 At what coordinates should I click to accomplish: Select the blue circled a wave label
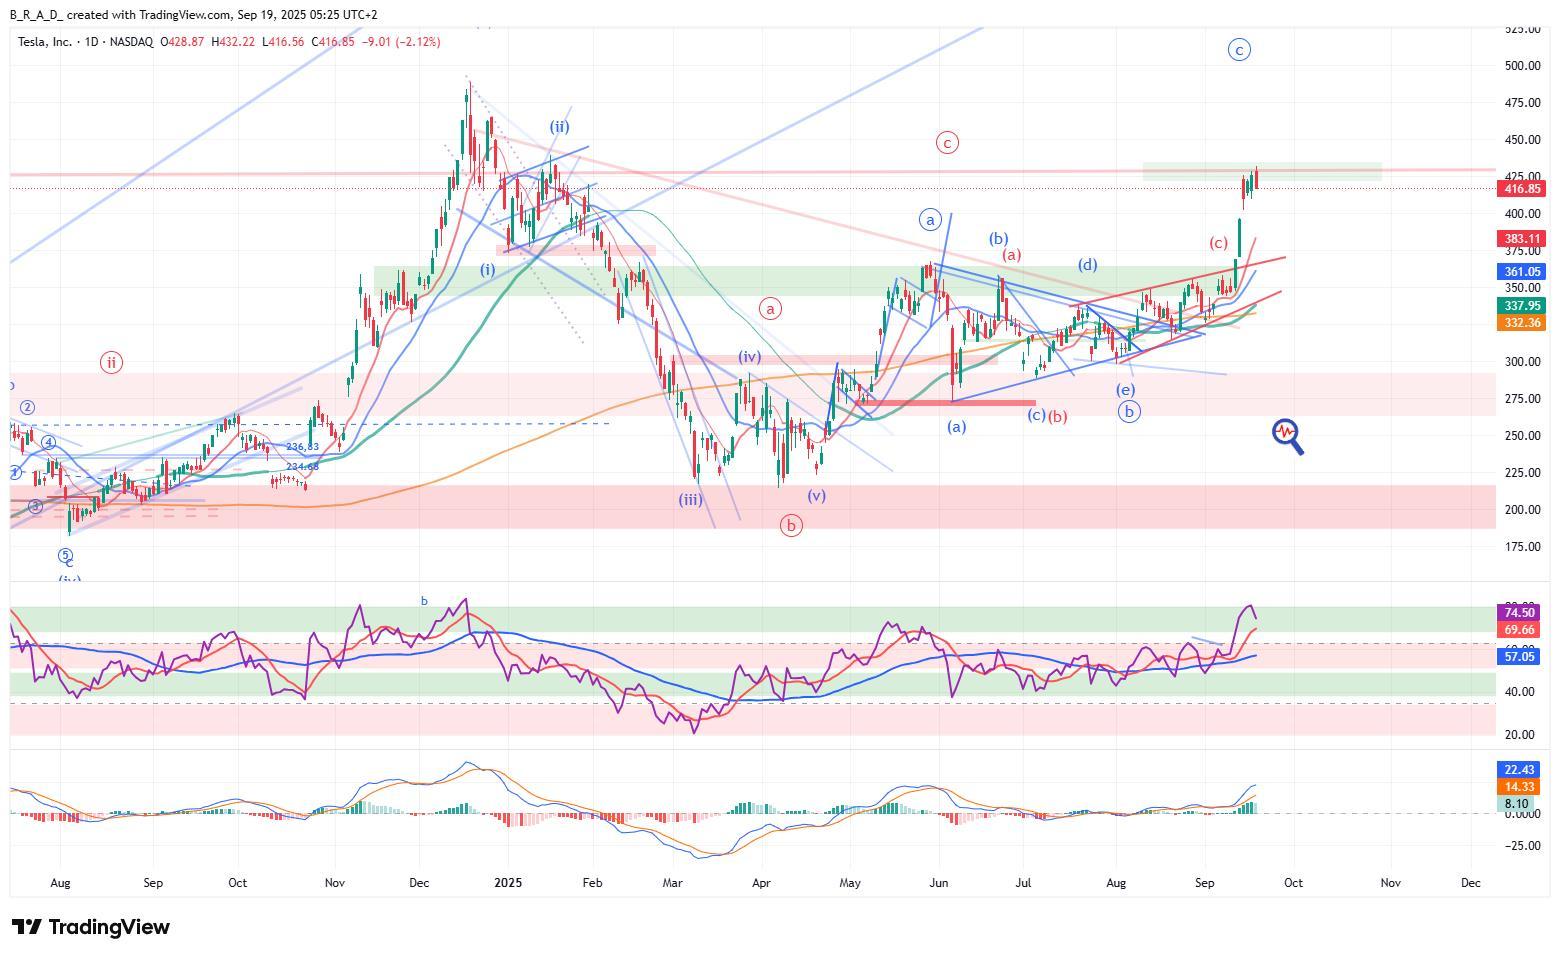[930, 220]
